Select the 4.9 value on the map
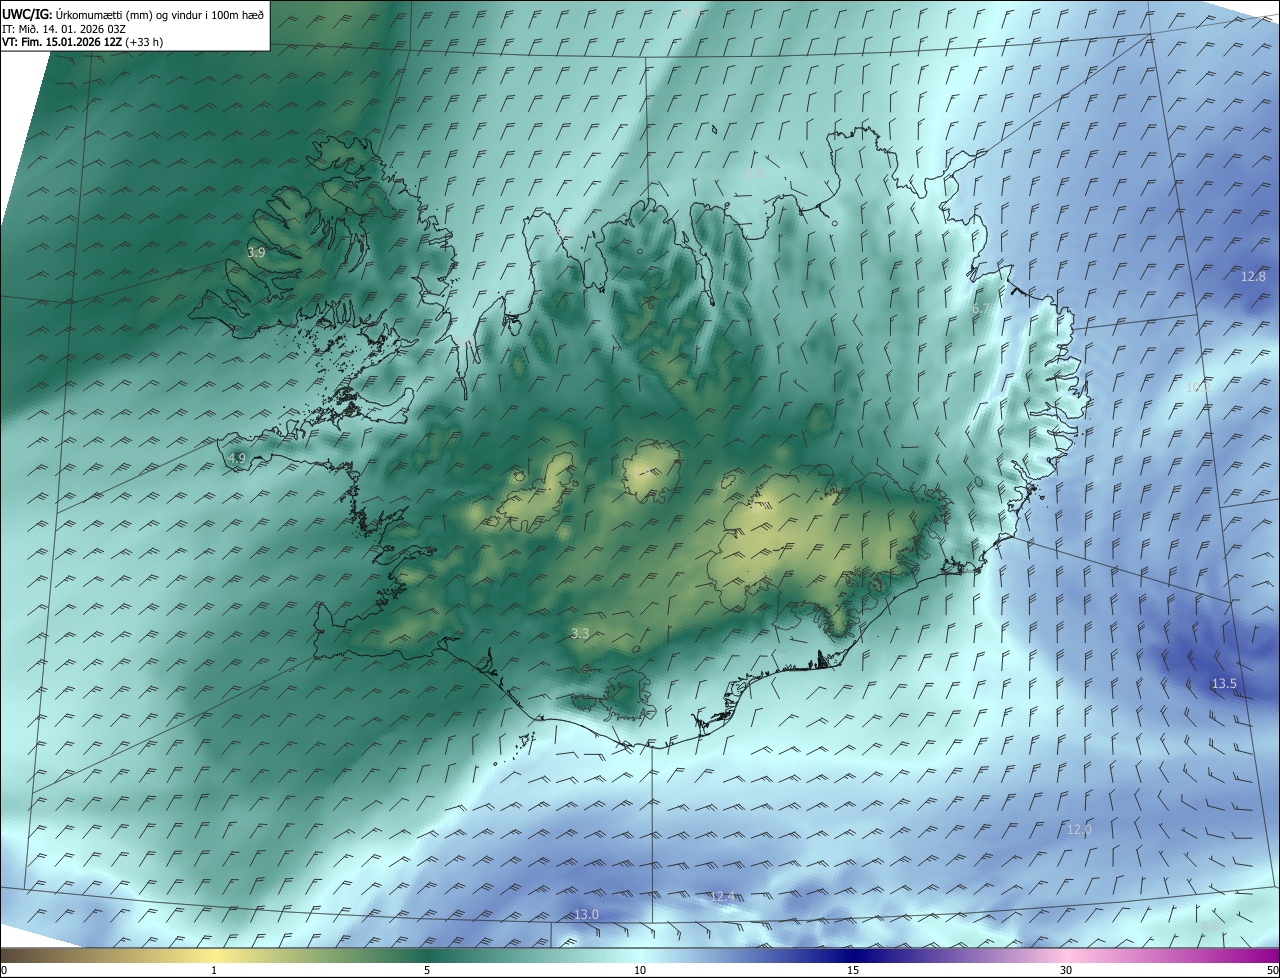1280x978 pixels. 237,458
